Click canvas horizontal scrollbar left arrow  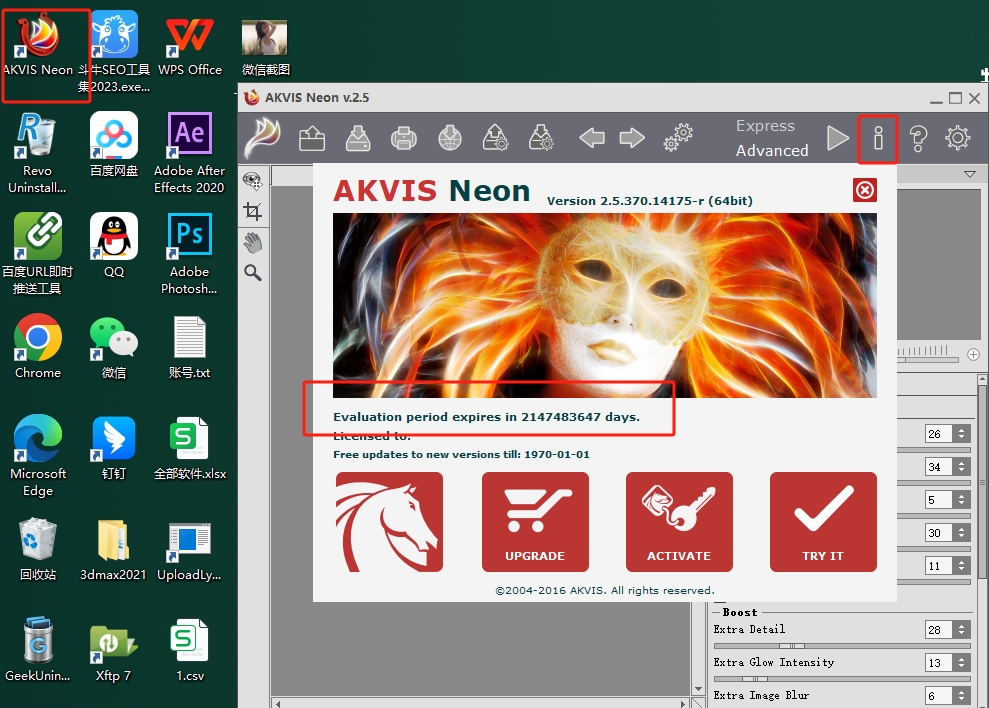(x=278, y=703)
